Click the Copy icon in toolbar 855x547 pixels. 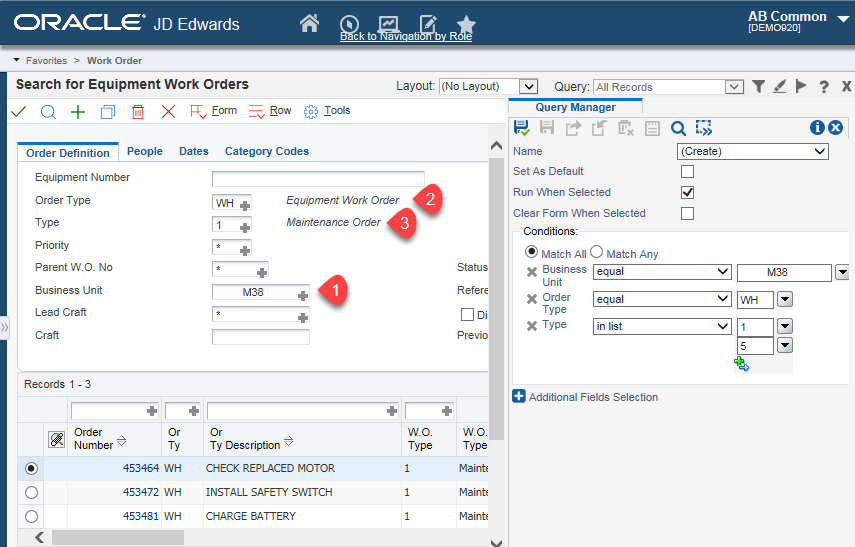click(x=108, y=112)
